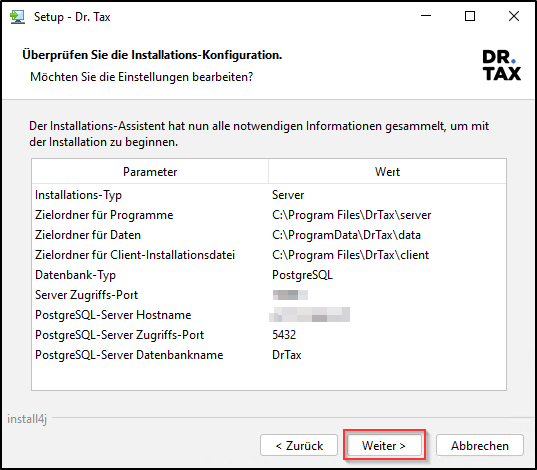The height and width of the screenshot is (470, 537).
Task: Click the DR. TAX logo
Action: 502,65
